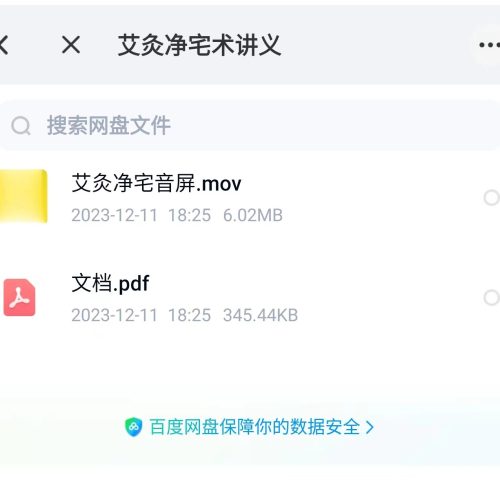Tap the 345.44KB size label
This screenshot has width=500, height=500.
[260, 315]
